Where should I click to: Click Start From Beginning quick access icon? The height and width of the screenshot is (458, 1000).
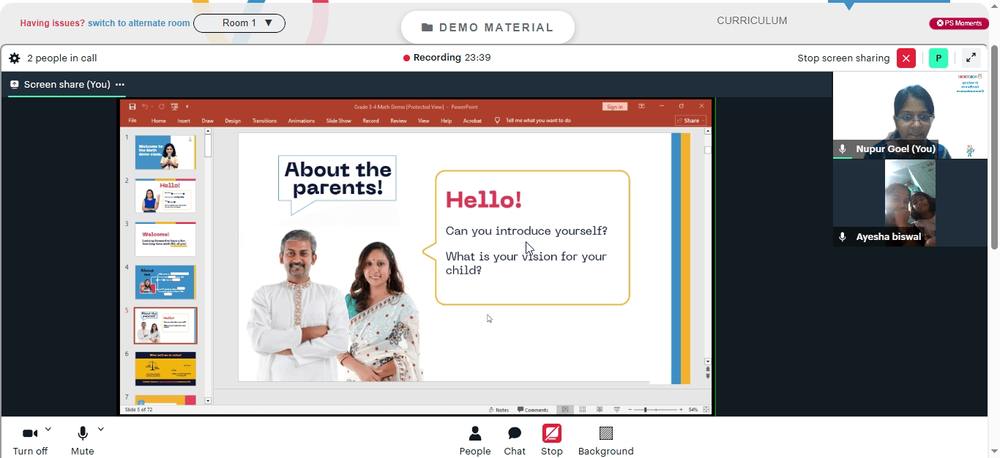(174, 107)
